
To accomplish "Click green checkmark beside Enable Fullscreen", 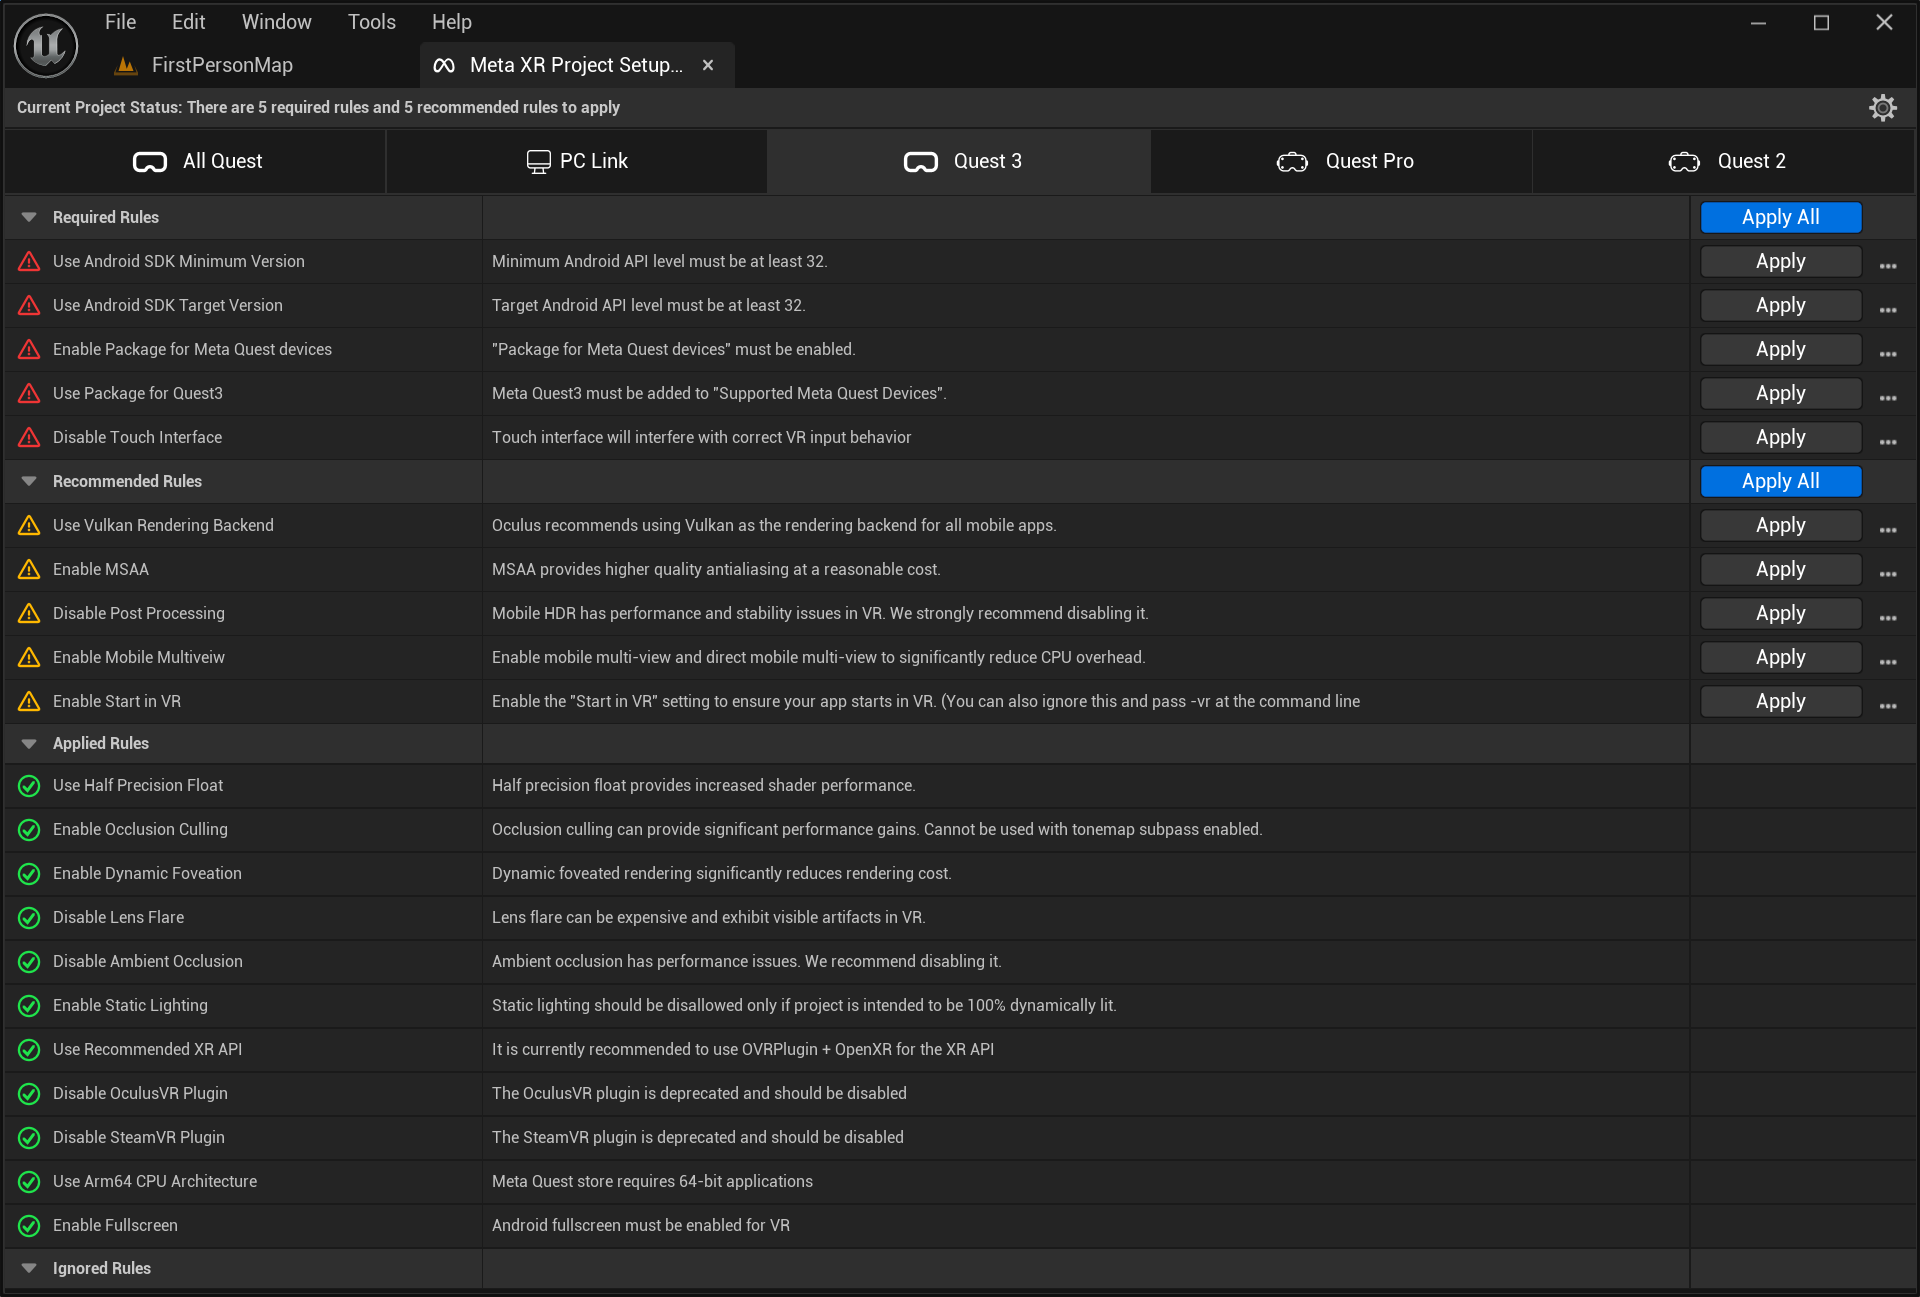I will pyautogui.click(x=28, y=1225).
